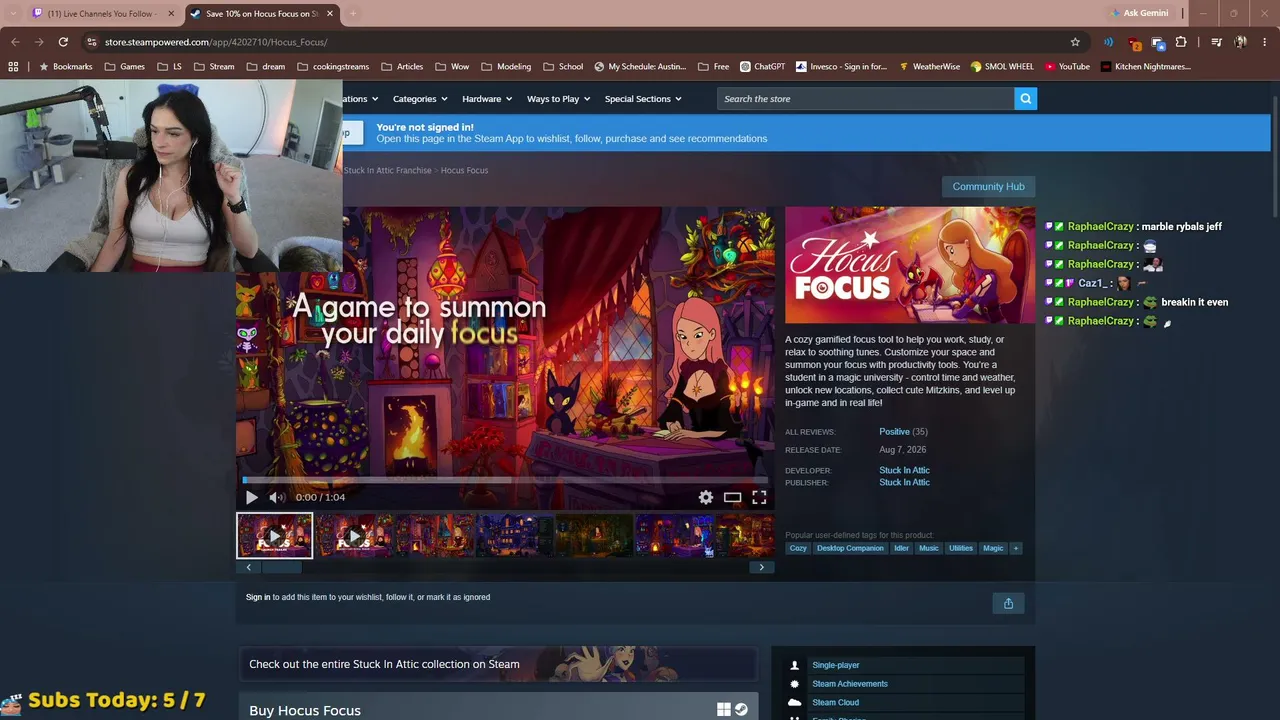Mute the trailer volume speaker icon
Screen dimensions: 1280x720
click(277, 497)
